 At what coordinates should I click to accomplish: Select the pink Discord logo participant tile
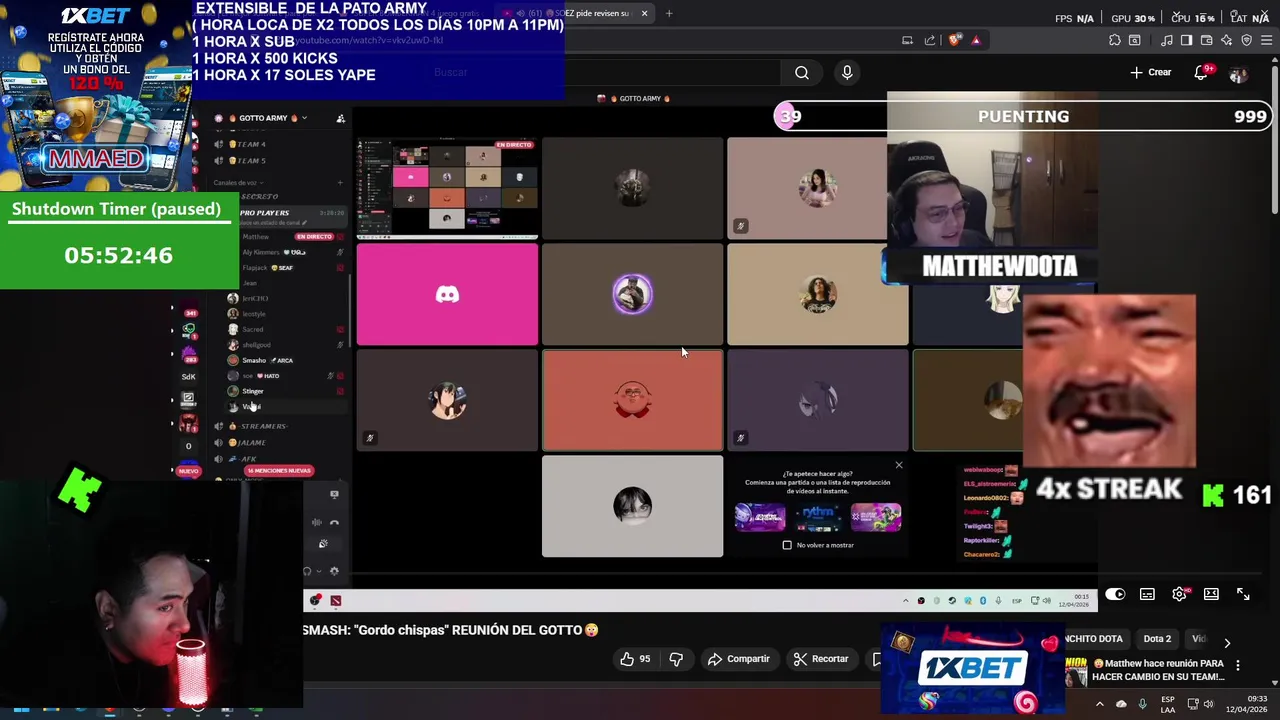click(x=447, y=294)
